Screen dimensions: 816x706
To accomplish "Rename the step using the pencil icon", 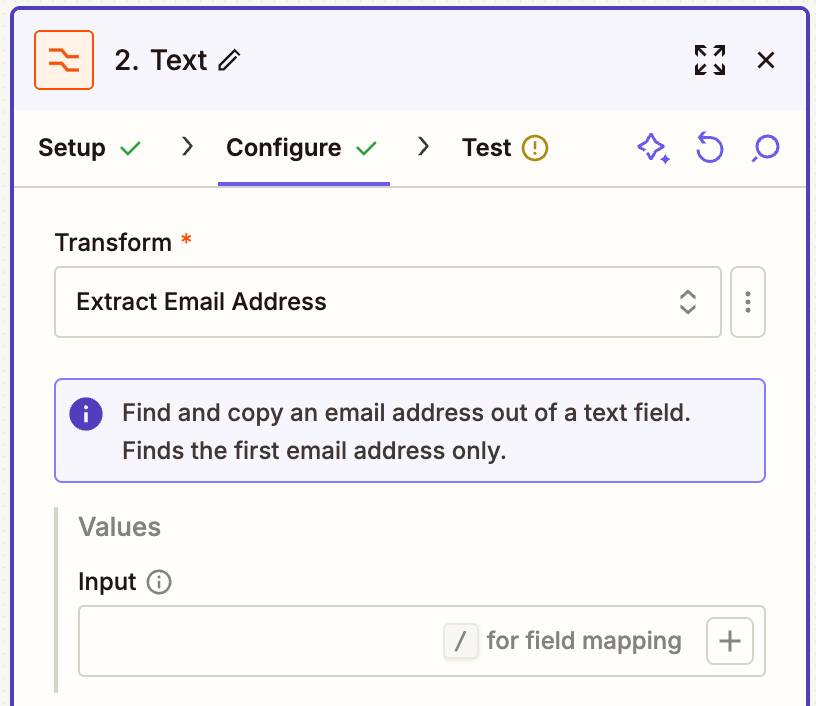I will click(x=229, y=60).
